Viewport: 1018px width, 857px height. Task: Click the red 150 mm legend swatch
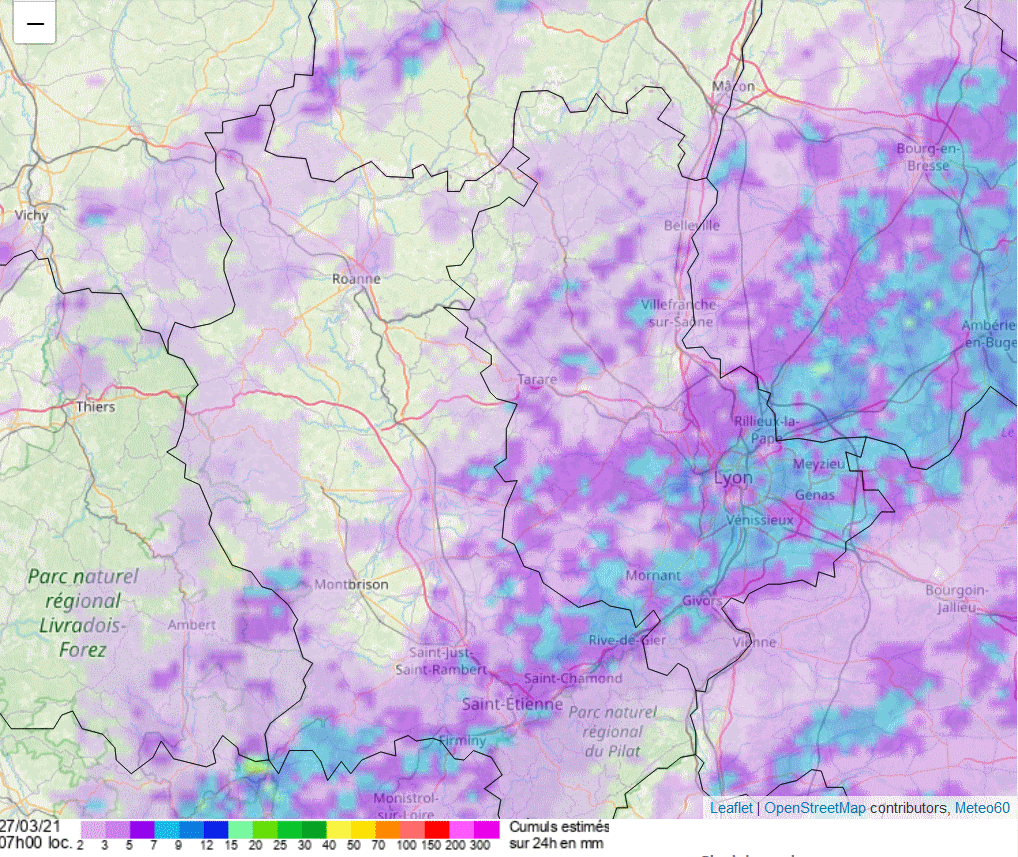pyautogui.click(x=436, y=830)
